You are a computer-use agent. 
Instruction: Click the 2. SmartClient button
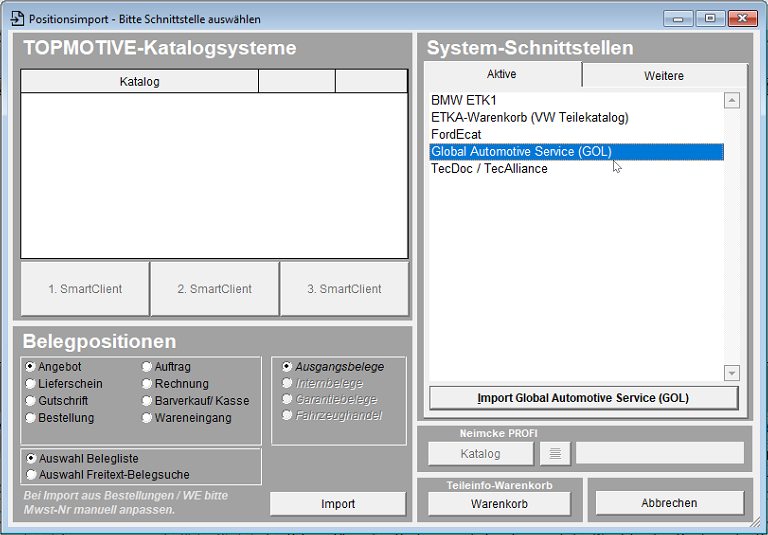tap(215, 289)
